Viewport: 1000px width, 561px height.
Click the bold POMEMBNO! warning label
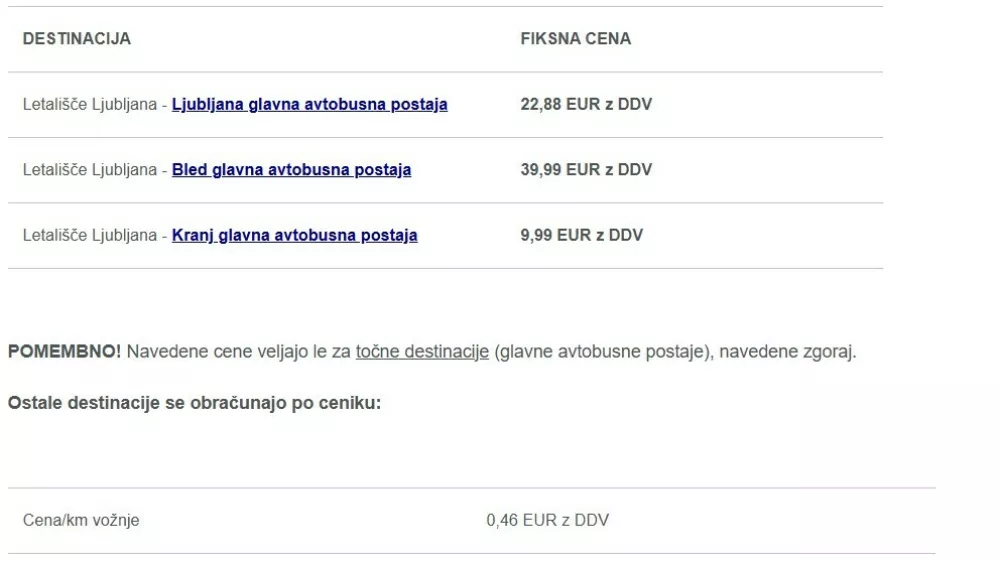click(x=64, y=352)
